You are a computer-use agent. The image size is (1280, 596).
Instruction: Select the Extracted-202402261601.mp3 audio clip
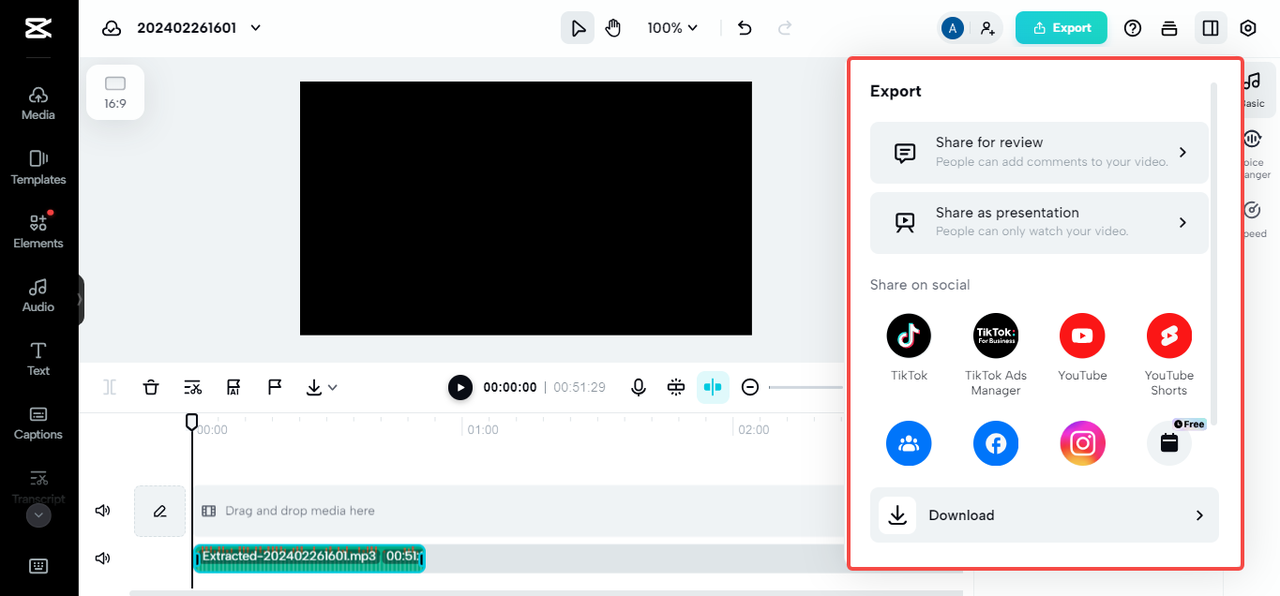pyautogui.click(x=309, y=558)
